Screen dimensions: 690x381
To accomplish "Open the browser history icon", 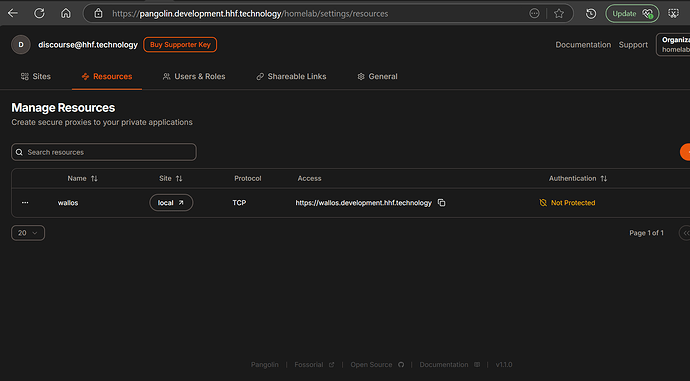I will (591, 14).
